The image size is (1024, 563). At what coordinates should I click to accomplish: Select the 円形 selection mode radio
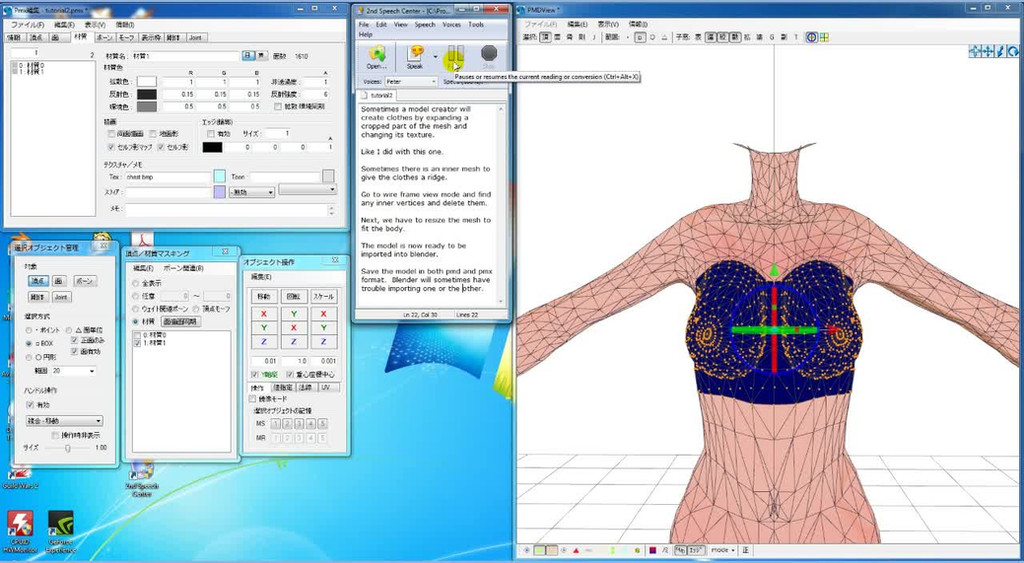tap(29, 357)
